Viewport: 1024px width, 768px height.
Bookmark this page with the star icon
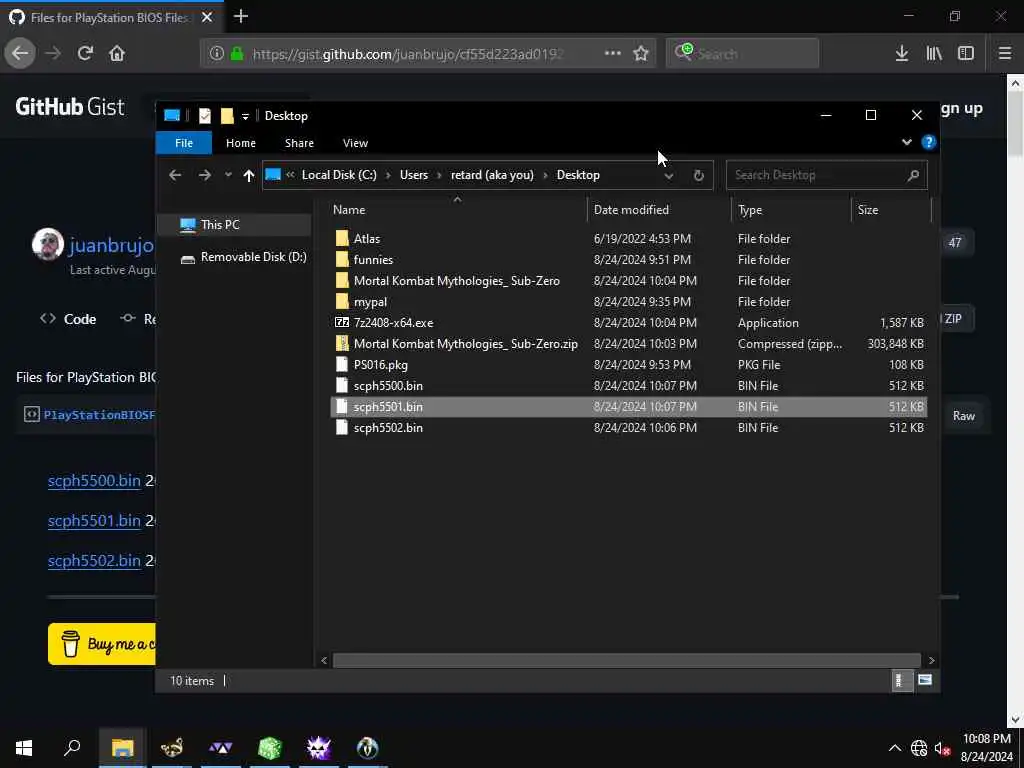641,53
